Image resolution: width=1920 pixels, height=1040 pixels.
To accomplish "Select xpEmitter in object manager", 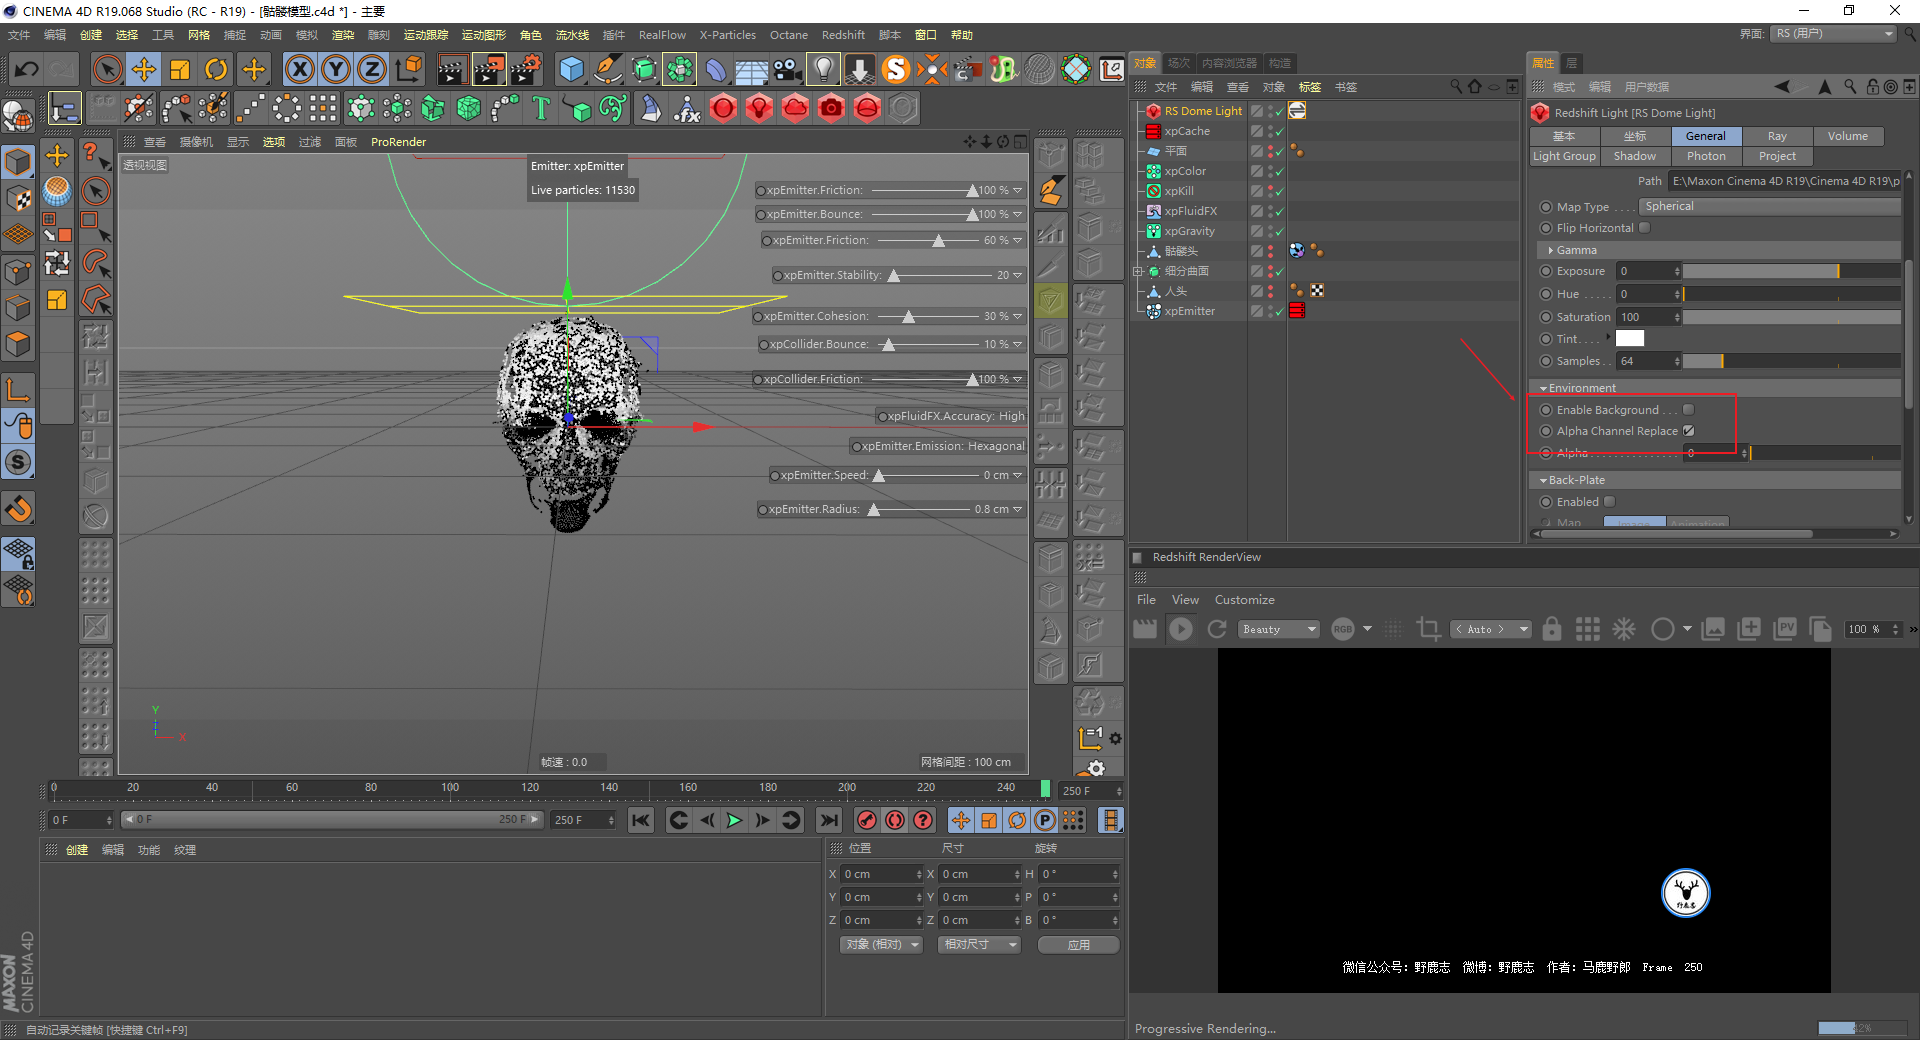I will tap(1189, 311).
